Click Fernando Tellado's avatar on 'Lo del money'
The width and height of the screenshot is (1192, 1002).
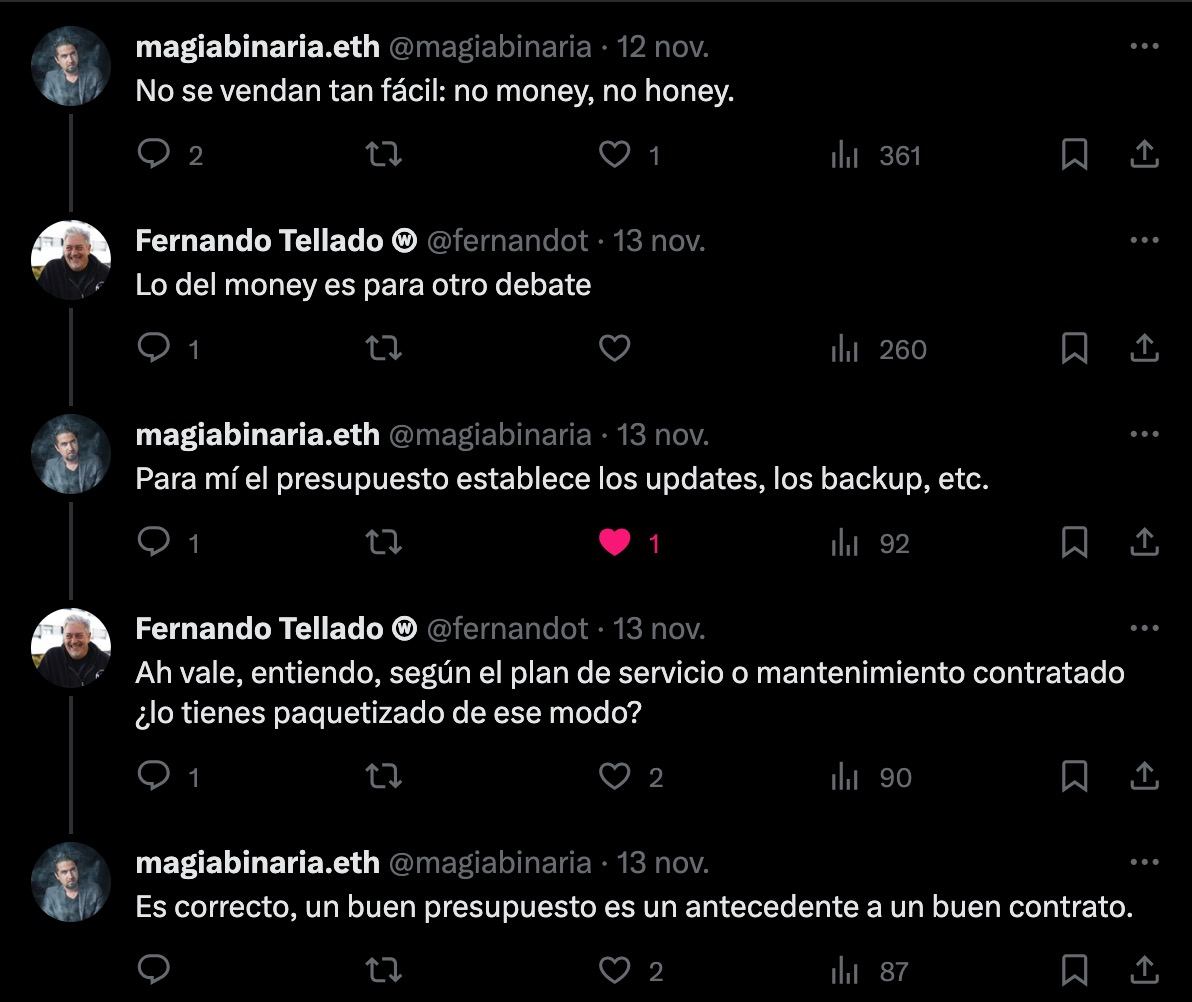tap(71, 260)
